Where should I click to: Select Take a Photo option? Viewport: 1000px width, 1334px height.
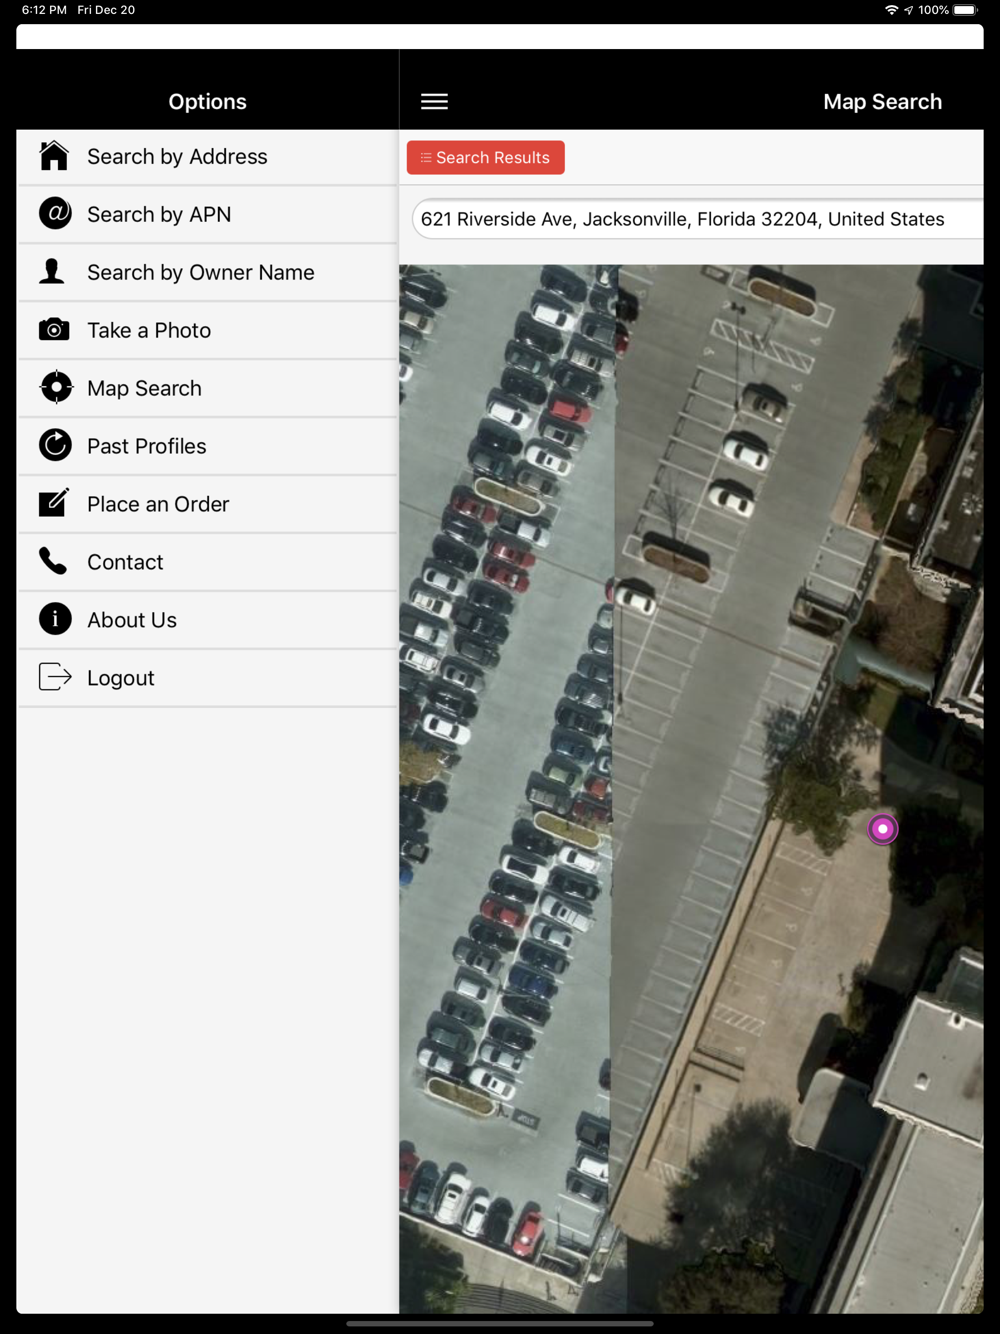[207, 331]
